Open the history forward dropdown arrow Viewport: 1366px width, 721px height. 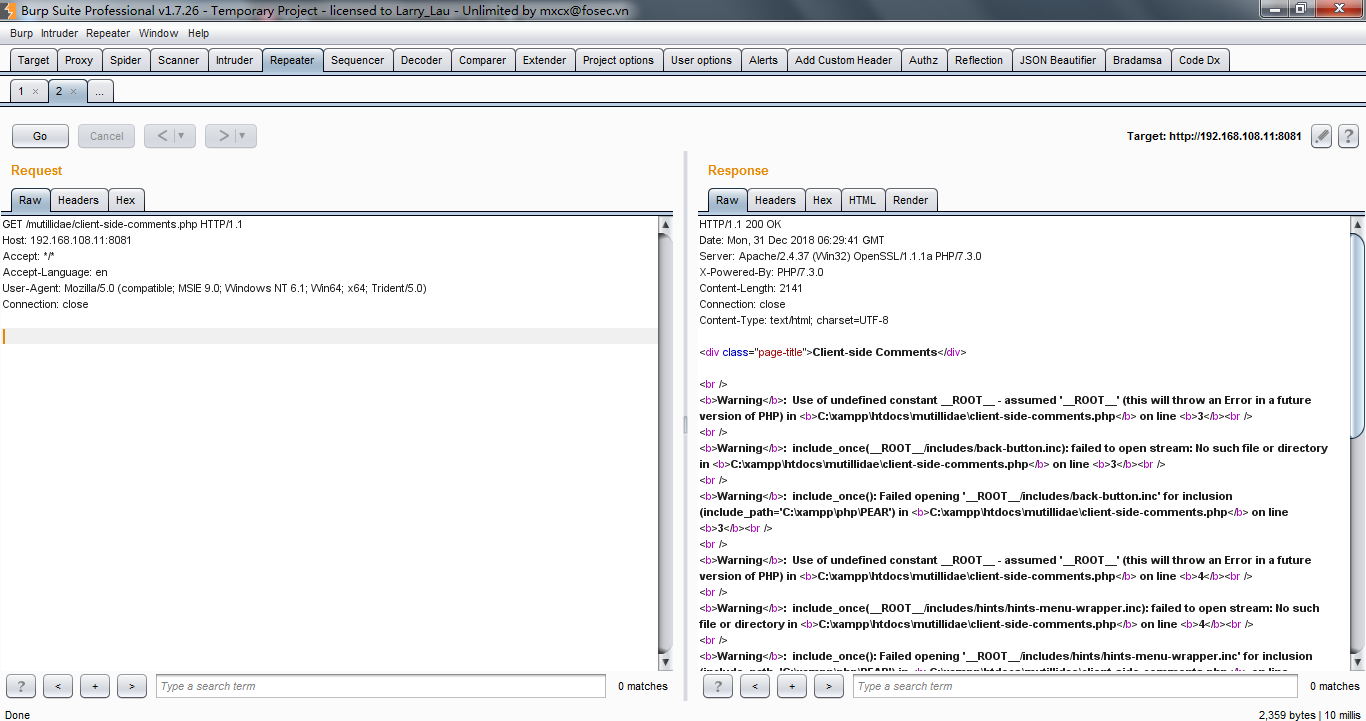[242, 136]
